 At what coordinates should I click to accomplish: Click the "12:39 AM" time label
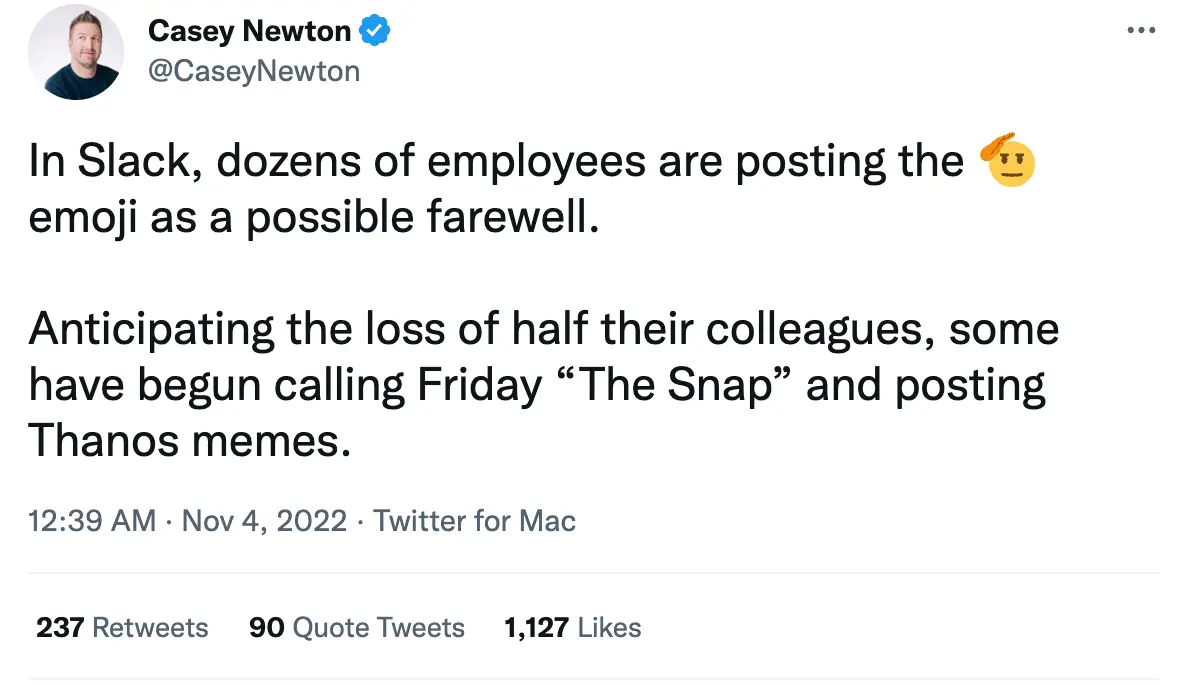pos(90,520)
